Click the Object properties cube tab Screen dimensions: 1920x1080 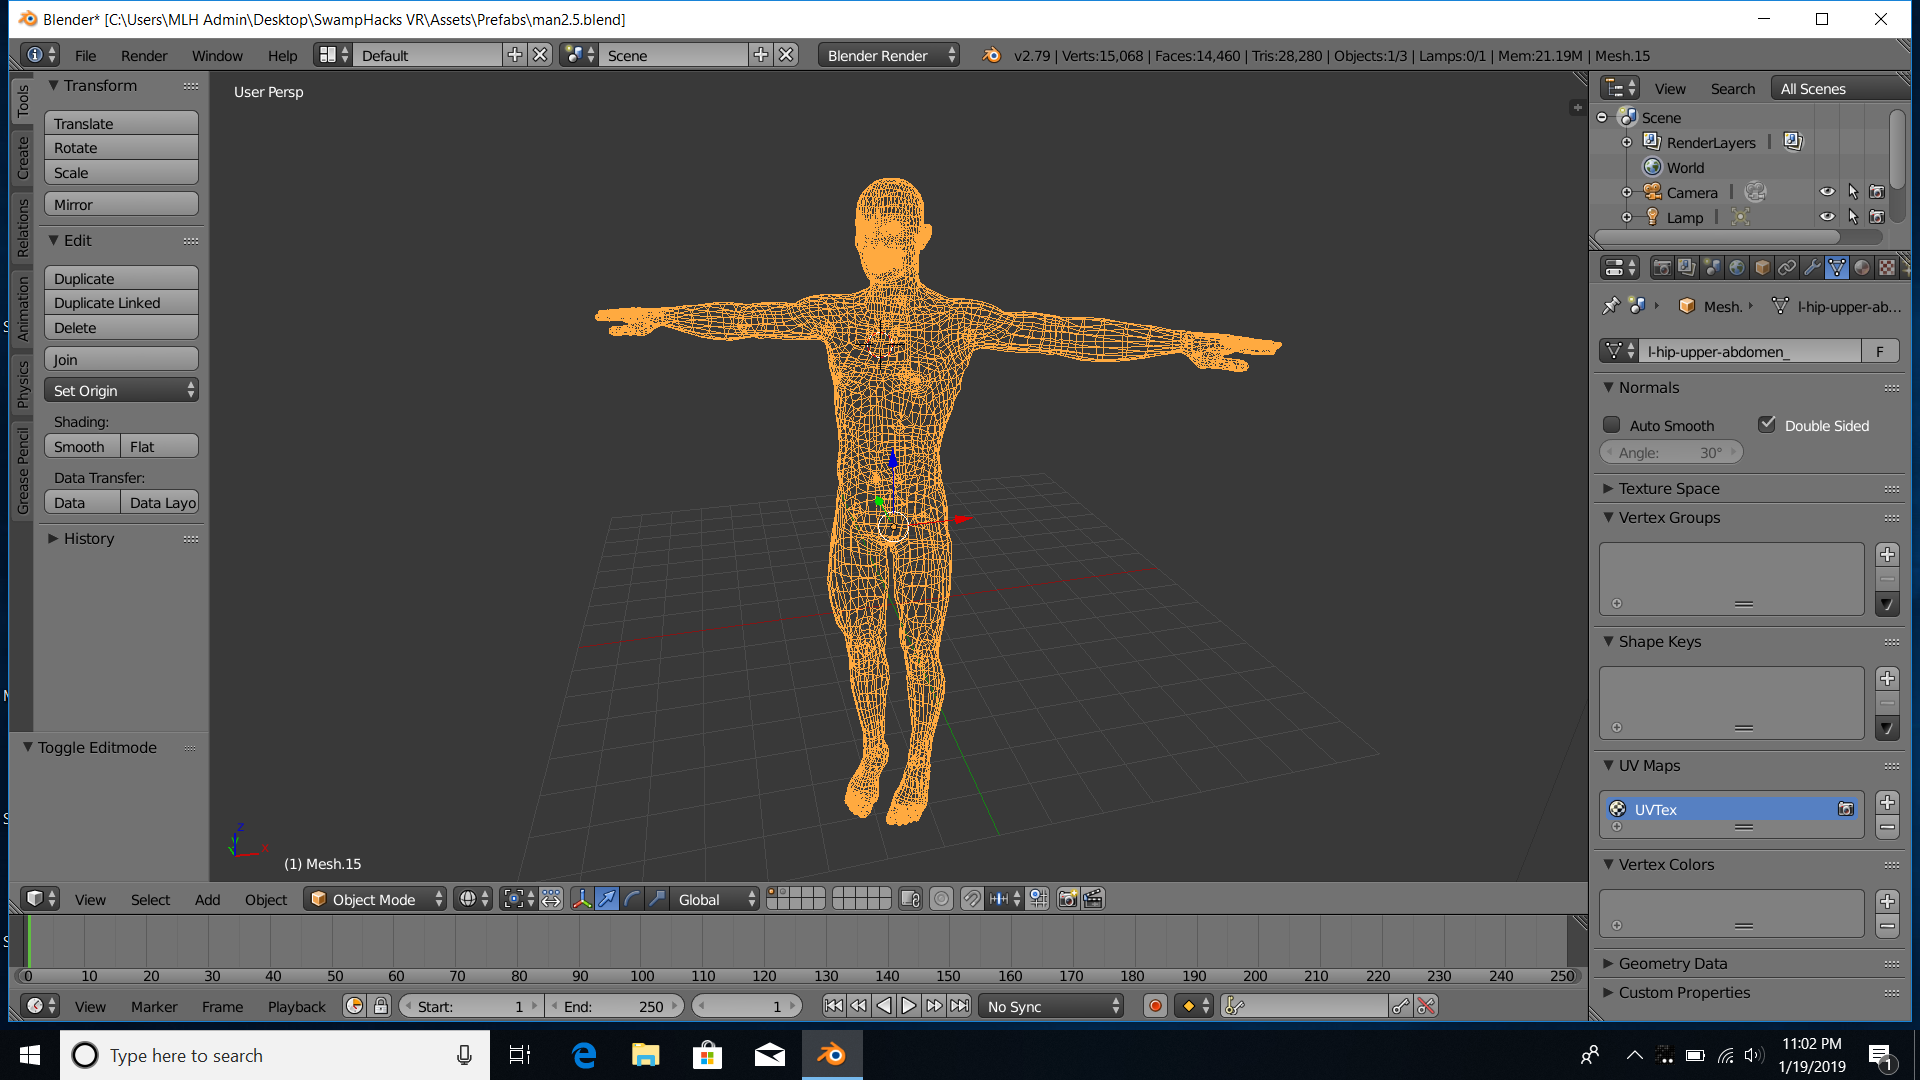(1762, 268)
